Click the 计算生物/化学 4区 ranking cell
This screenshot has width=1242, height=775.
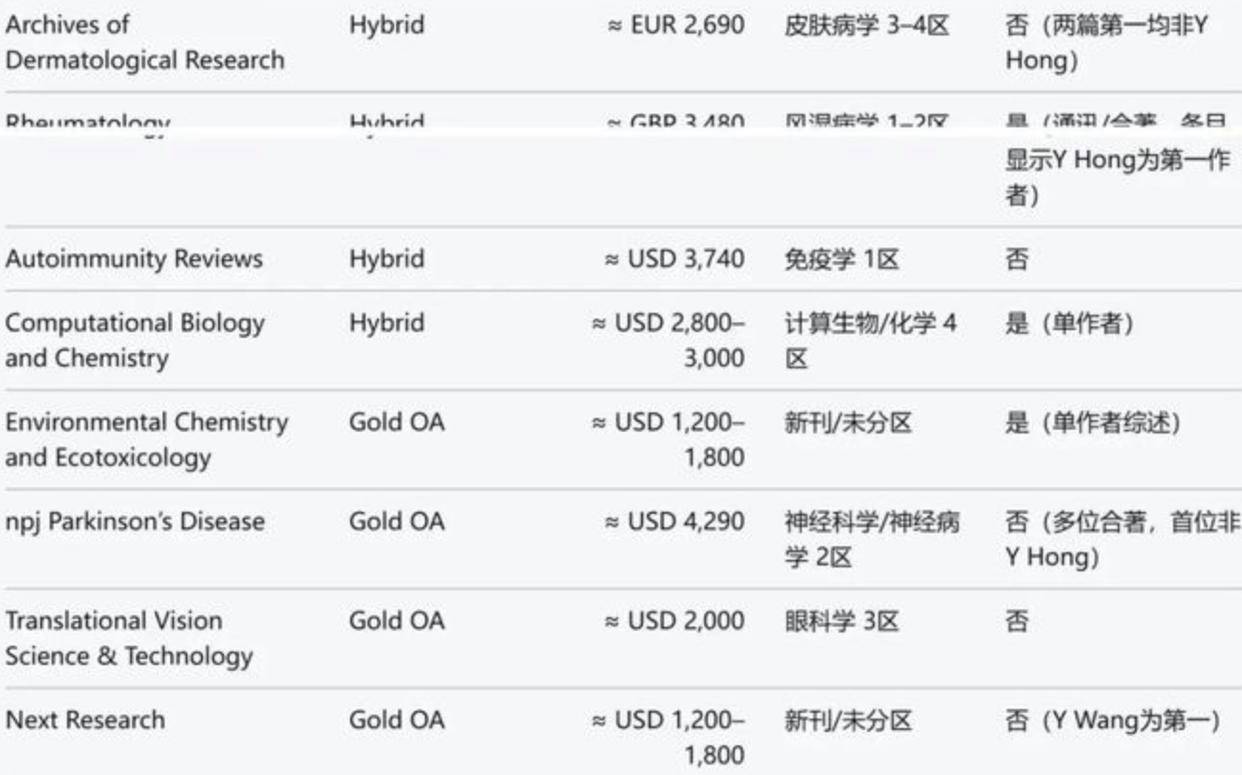870,340
